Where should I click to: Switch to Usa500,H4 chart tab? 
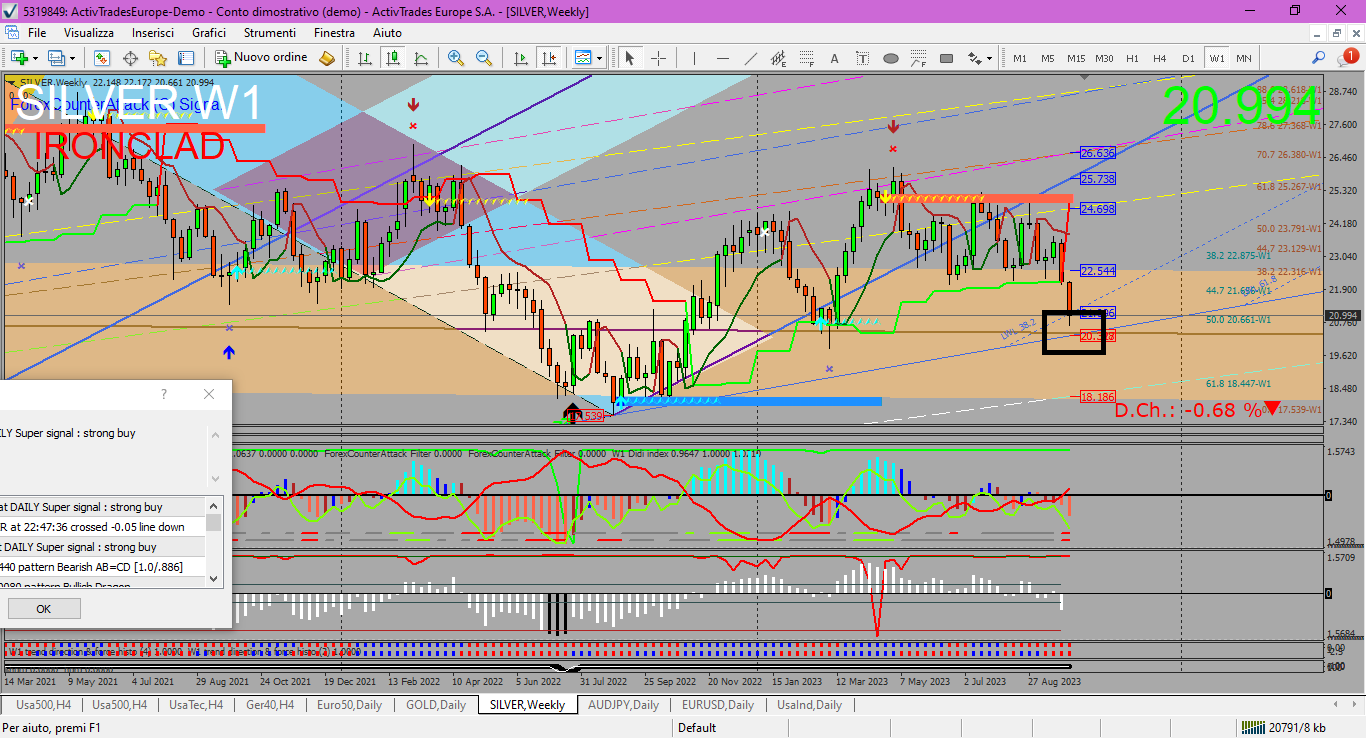point(119,705)
